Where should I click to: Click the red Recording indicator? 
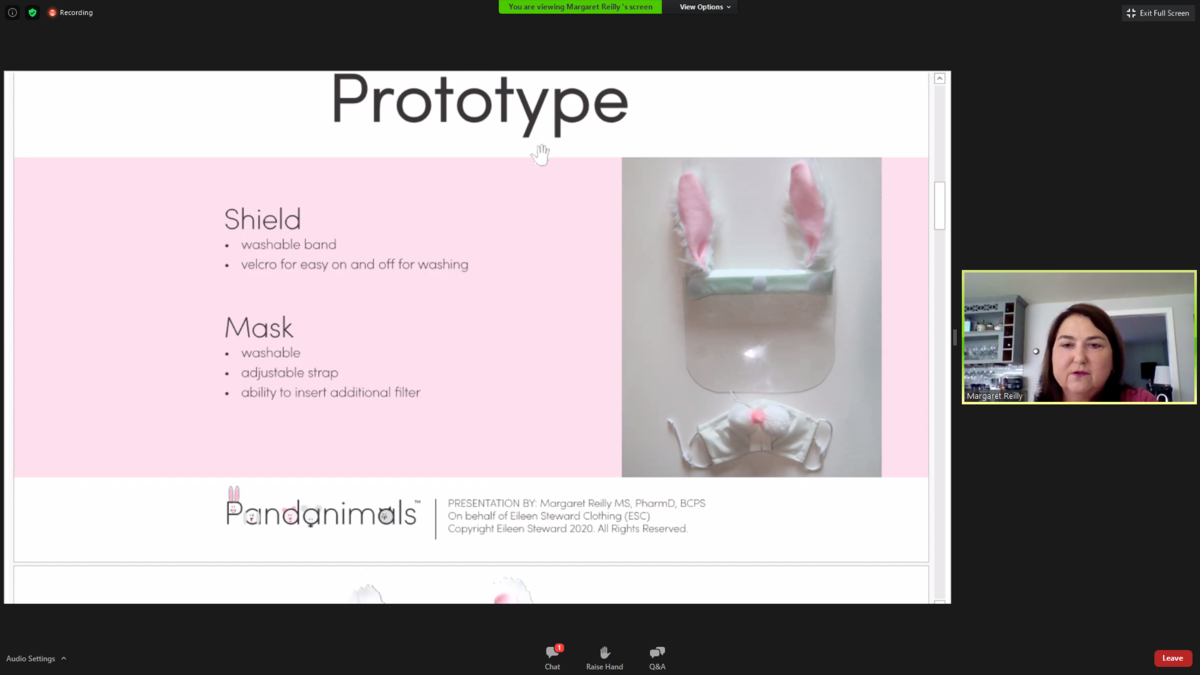(71, 13)
